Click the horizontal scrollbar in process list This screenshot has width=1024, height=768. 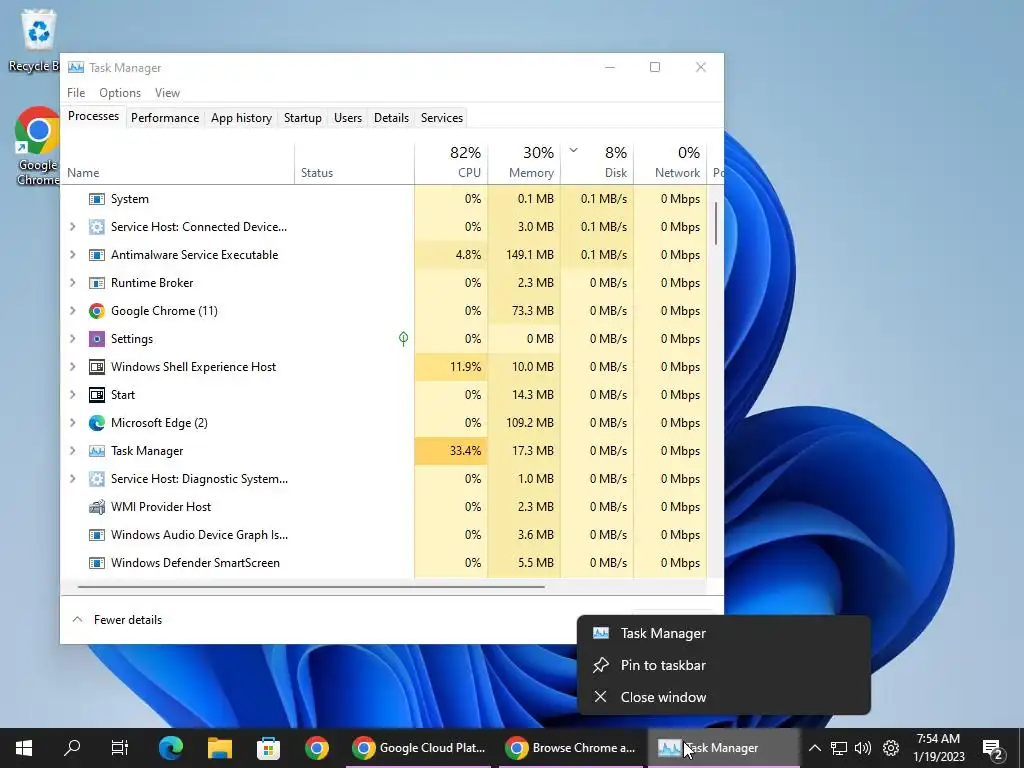click(x=311, y=587)
